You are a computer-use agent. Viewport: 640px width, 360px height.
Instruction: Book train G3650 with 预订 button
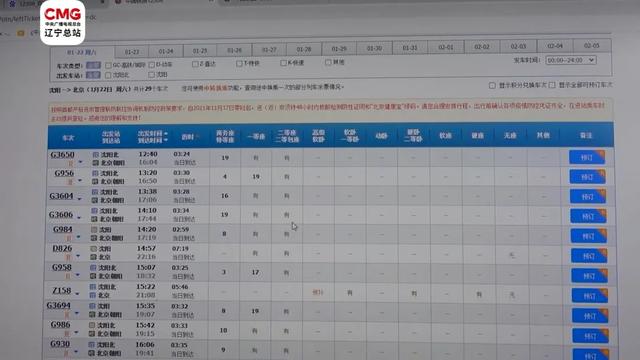coord(587,157)
